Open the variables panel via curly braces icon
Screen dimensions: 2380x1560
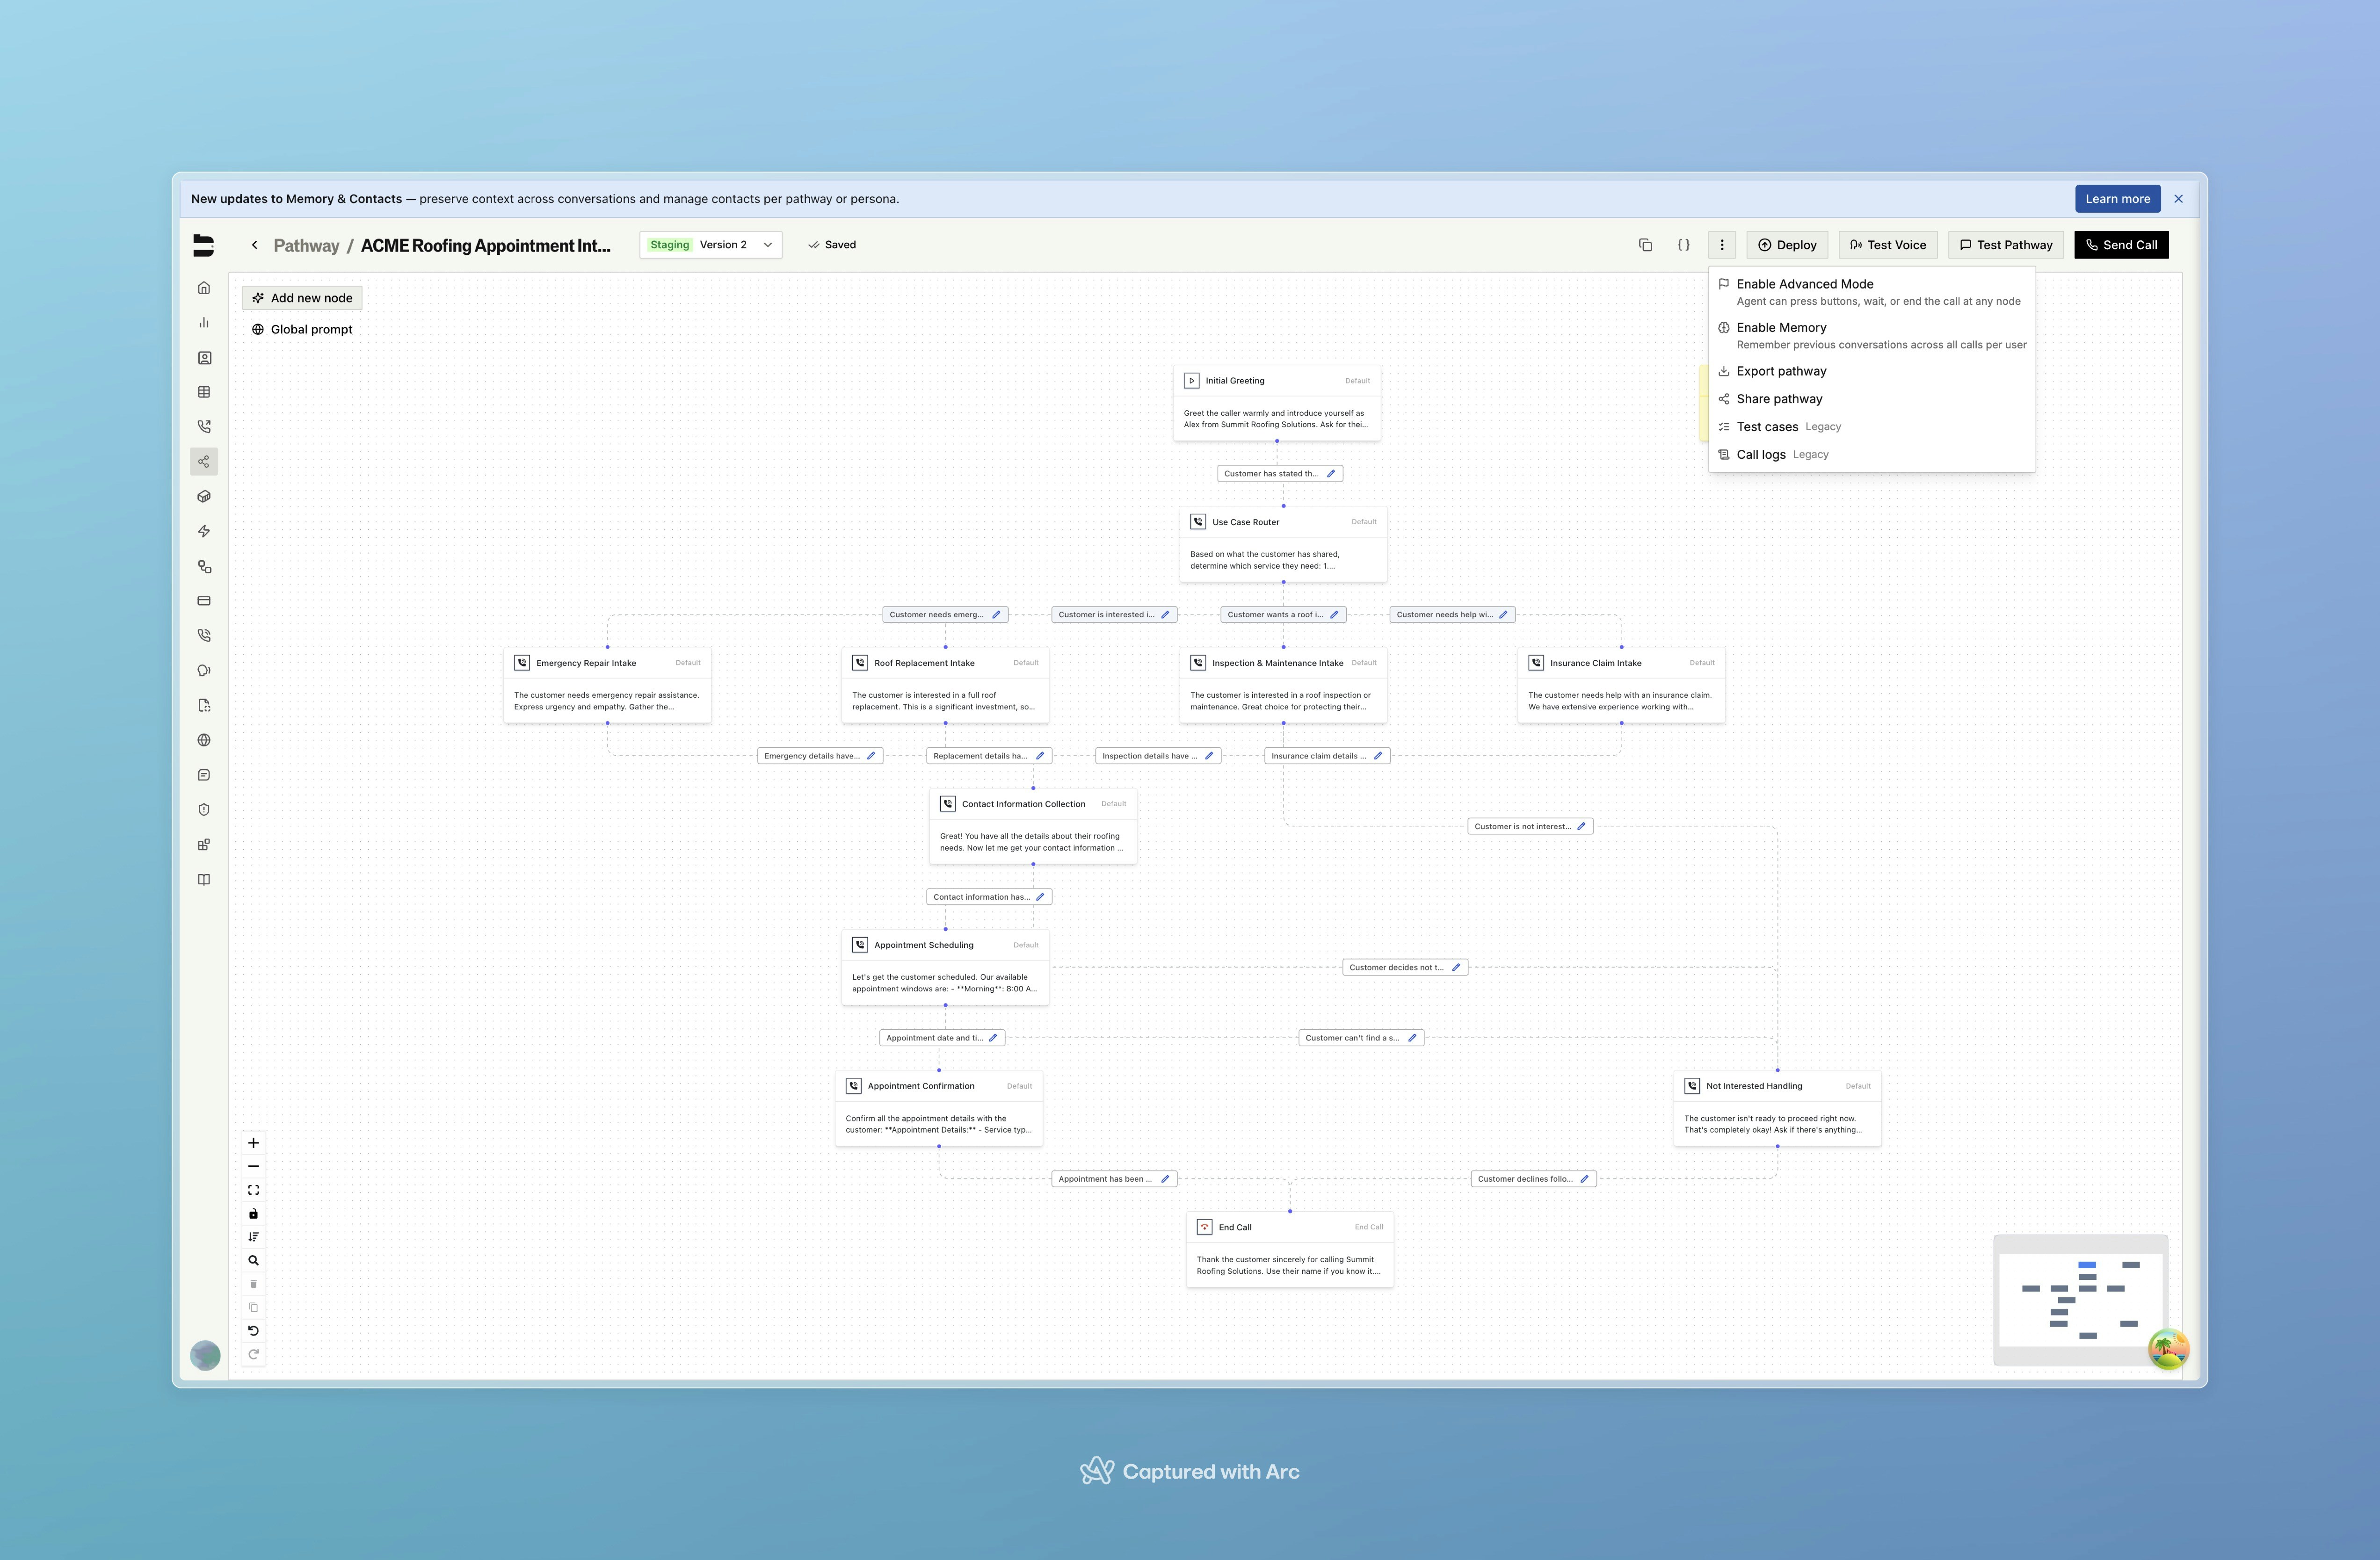(1684, 244)
